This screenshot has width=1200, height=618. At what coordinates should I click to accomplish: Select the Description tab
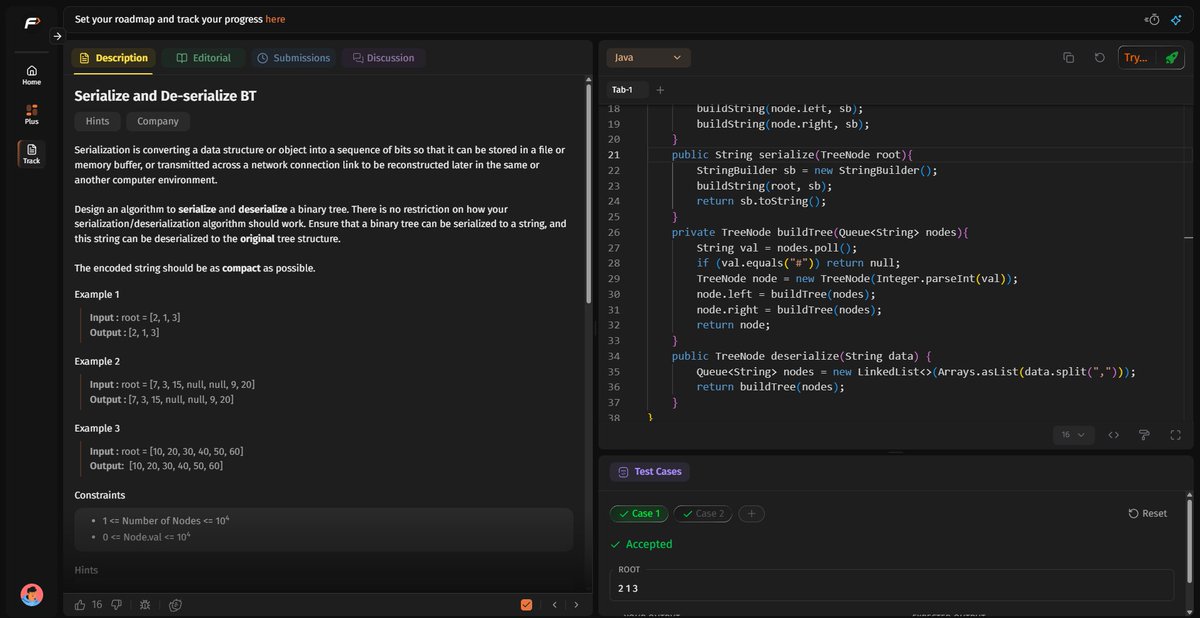click(113, 58)
